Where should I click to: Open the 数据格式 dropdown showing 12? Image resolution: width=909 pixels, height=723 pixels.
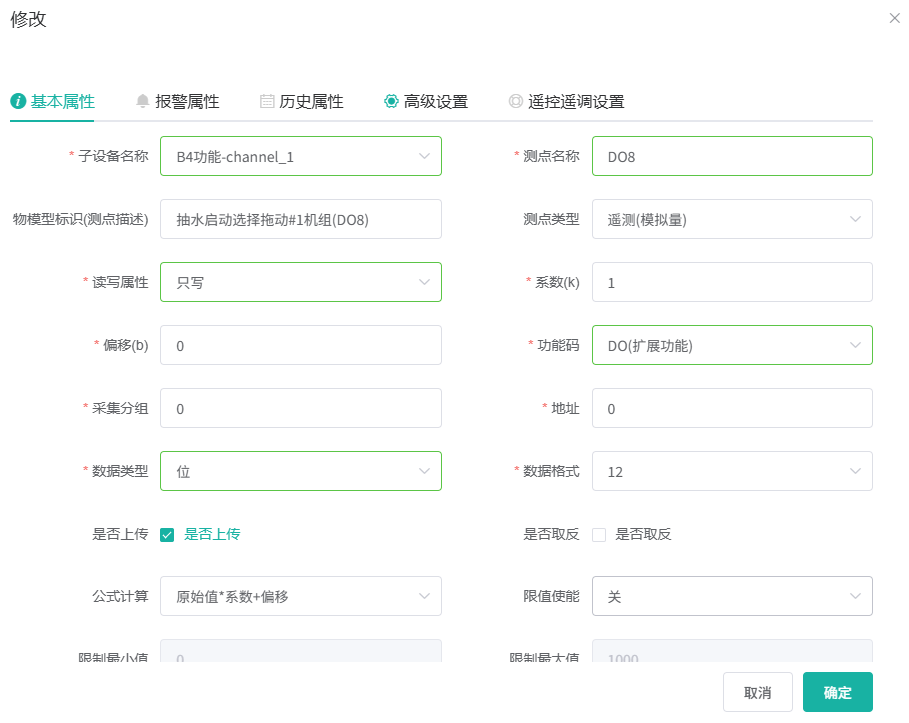[732, 471]
